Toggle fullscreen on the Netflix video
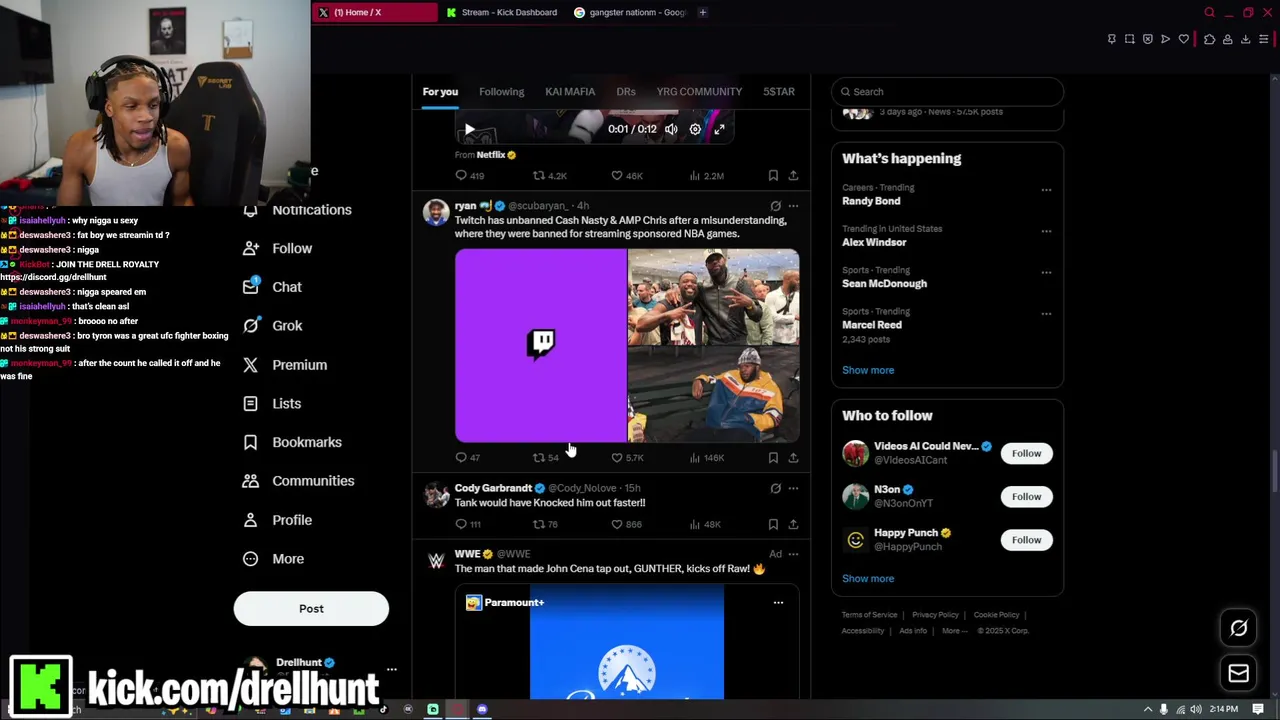 (719, 129)
